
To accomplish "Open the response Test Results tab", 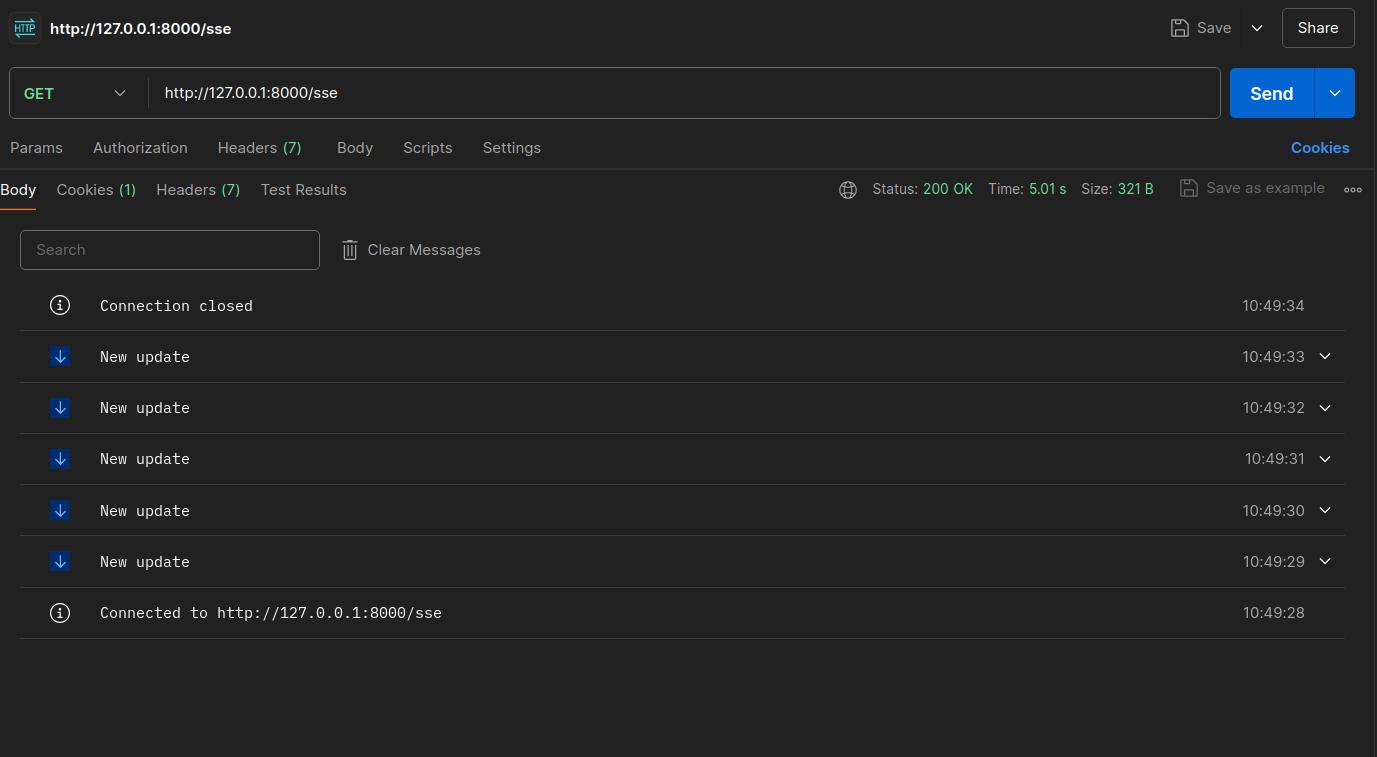I will pyautogui.click(x=303, y=190).
